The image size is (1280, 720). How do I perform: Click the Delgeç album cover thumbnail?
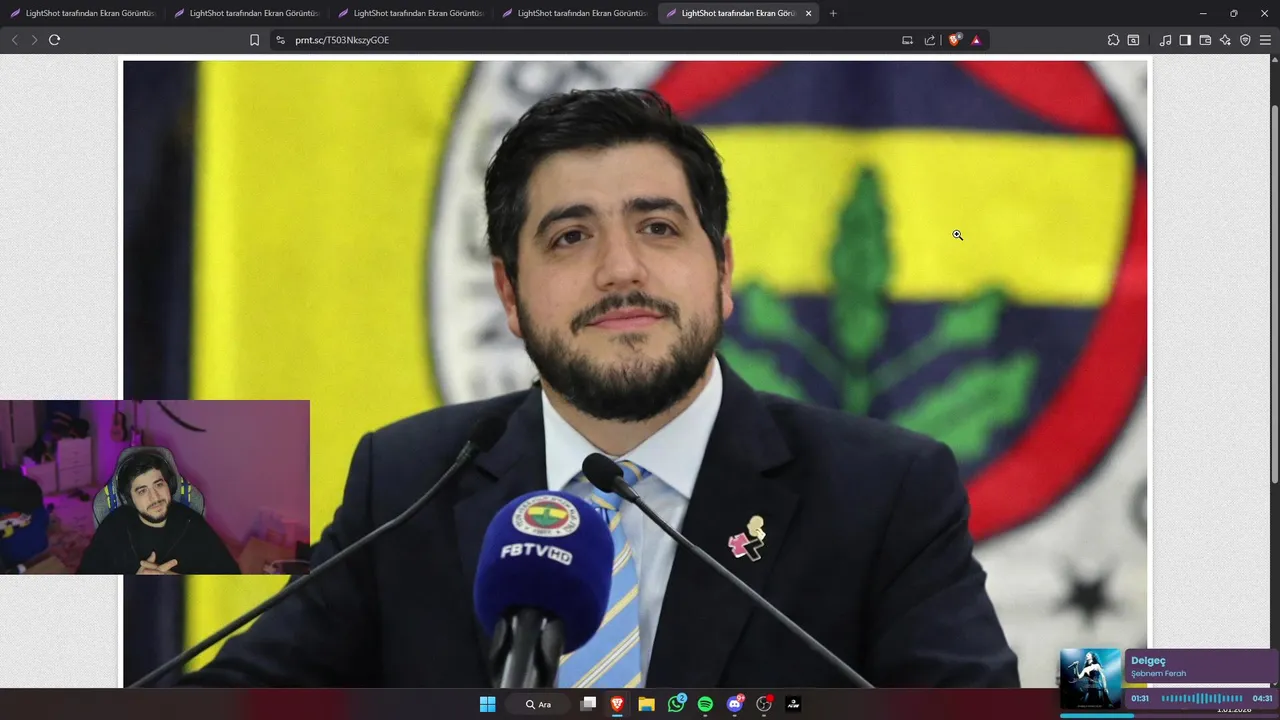tap(1090, 679)
